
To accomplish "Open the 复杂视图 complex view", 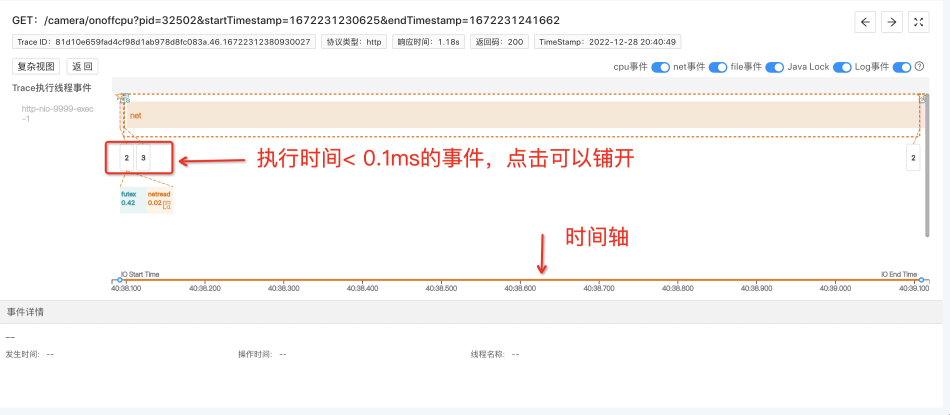I will click(37, 67).
